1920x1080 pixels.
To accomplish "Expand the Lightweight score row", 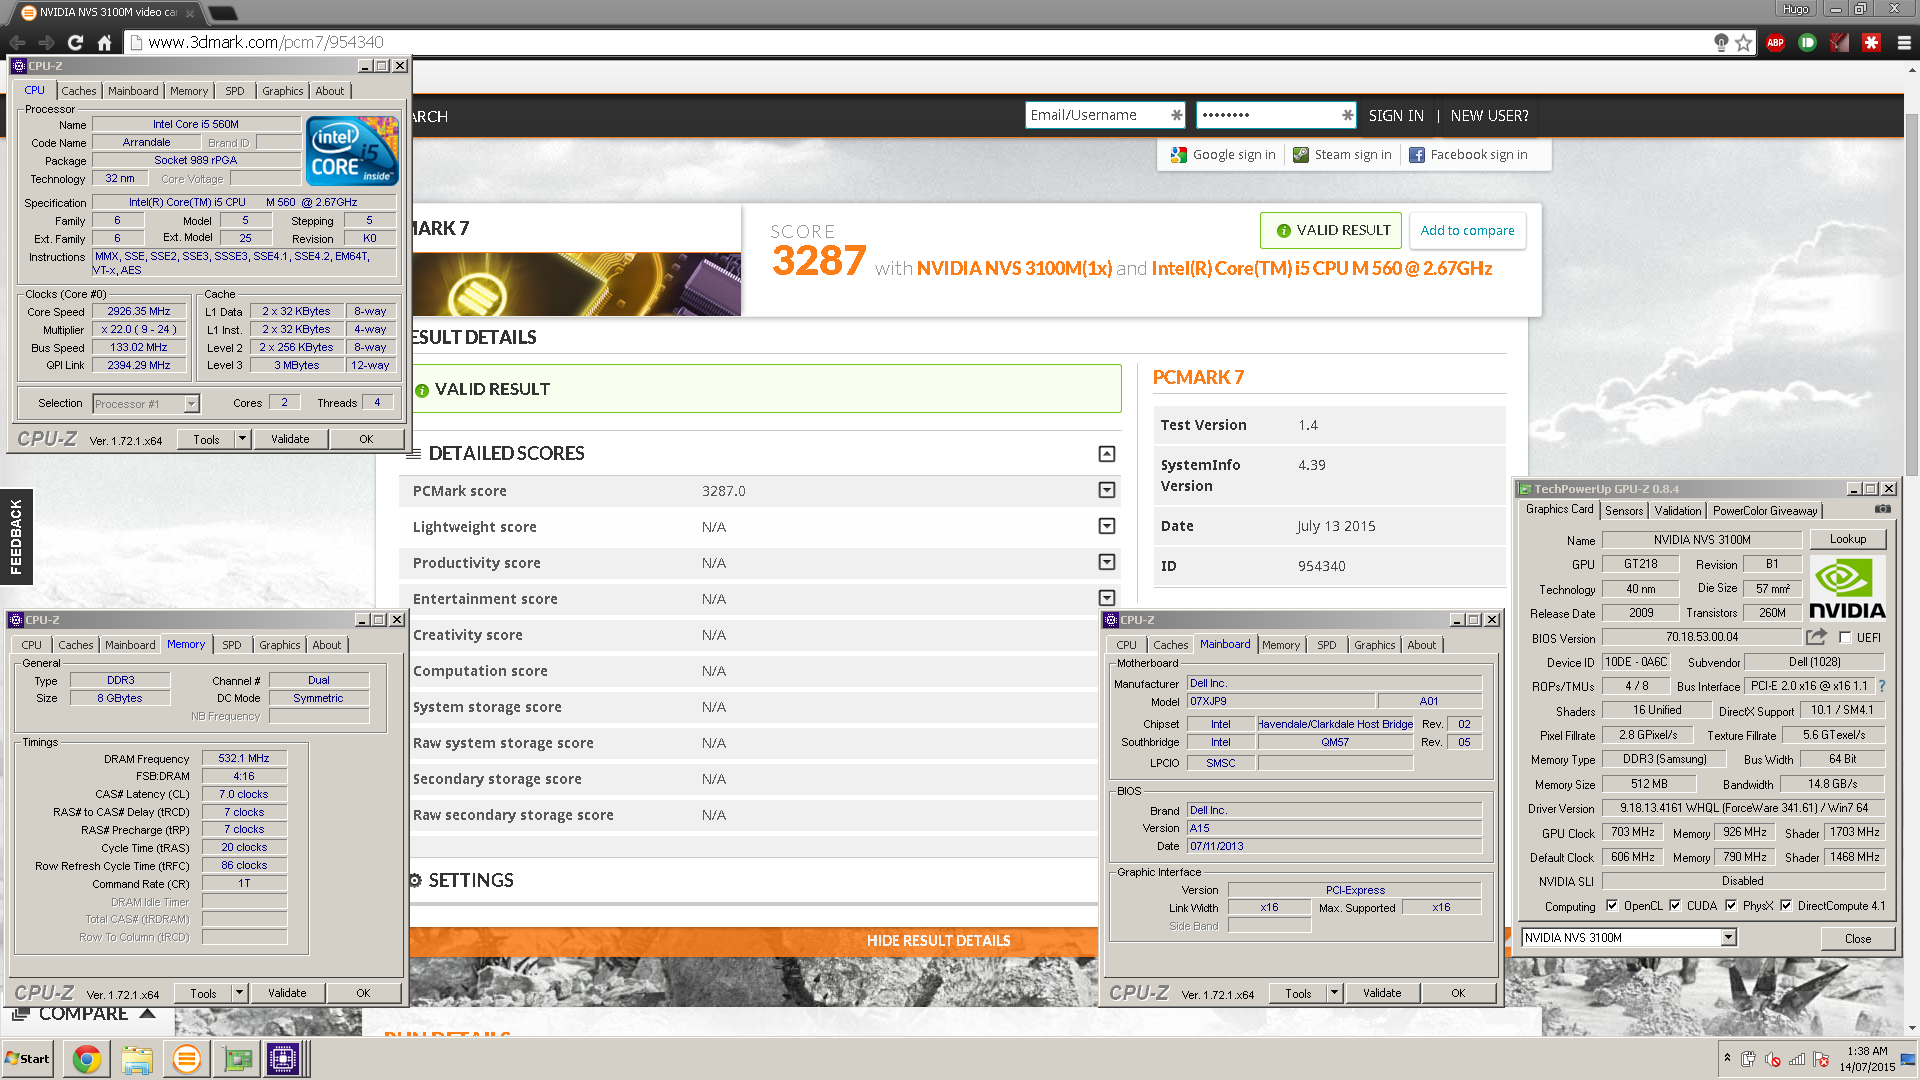I will [1107, 526].
